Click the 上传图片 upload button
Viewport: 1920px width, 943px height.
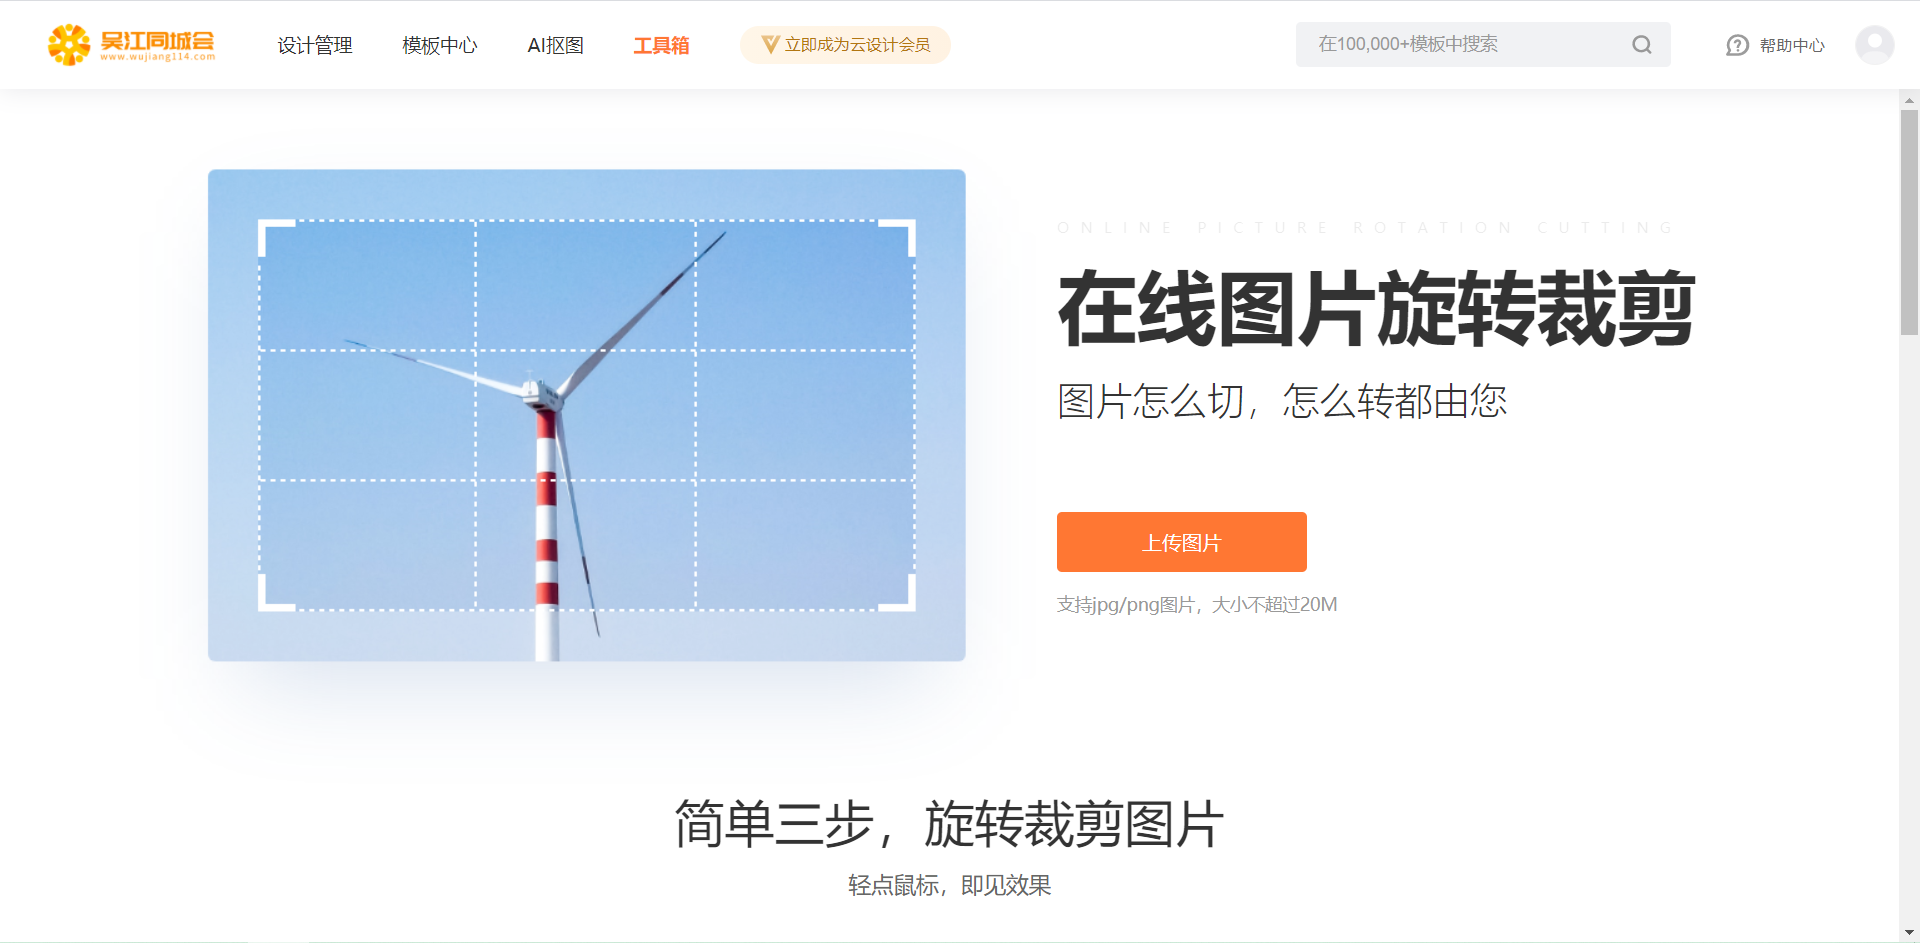tap(1181, 542)
